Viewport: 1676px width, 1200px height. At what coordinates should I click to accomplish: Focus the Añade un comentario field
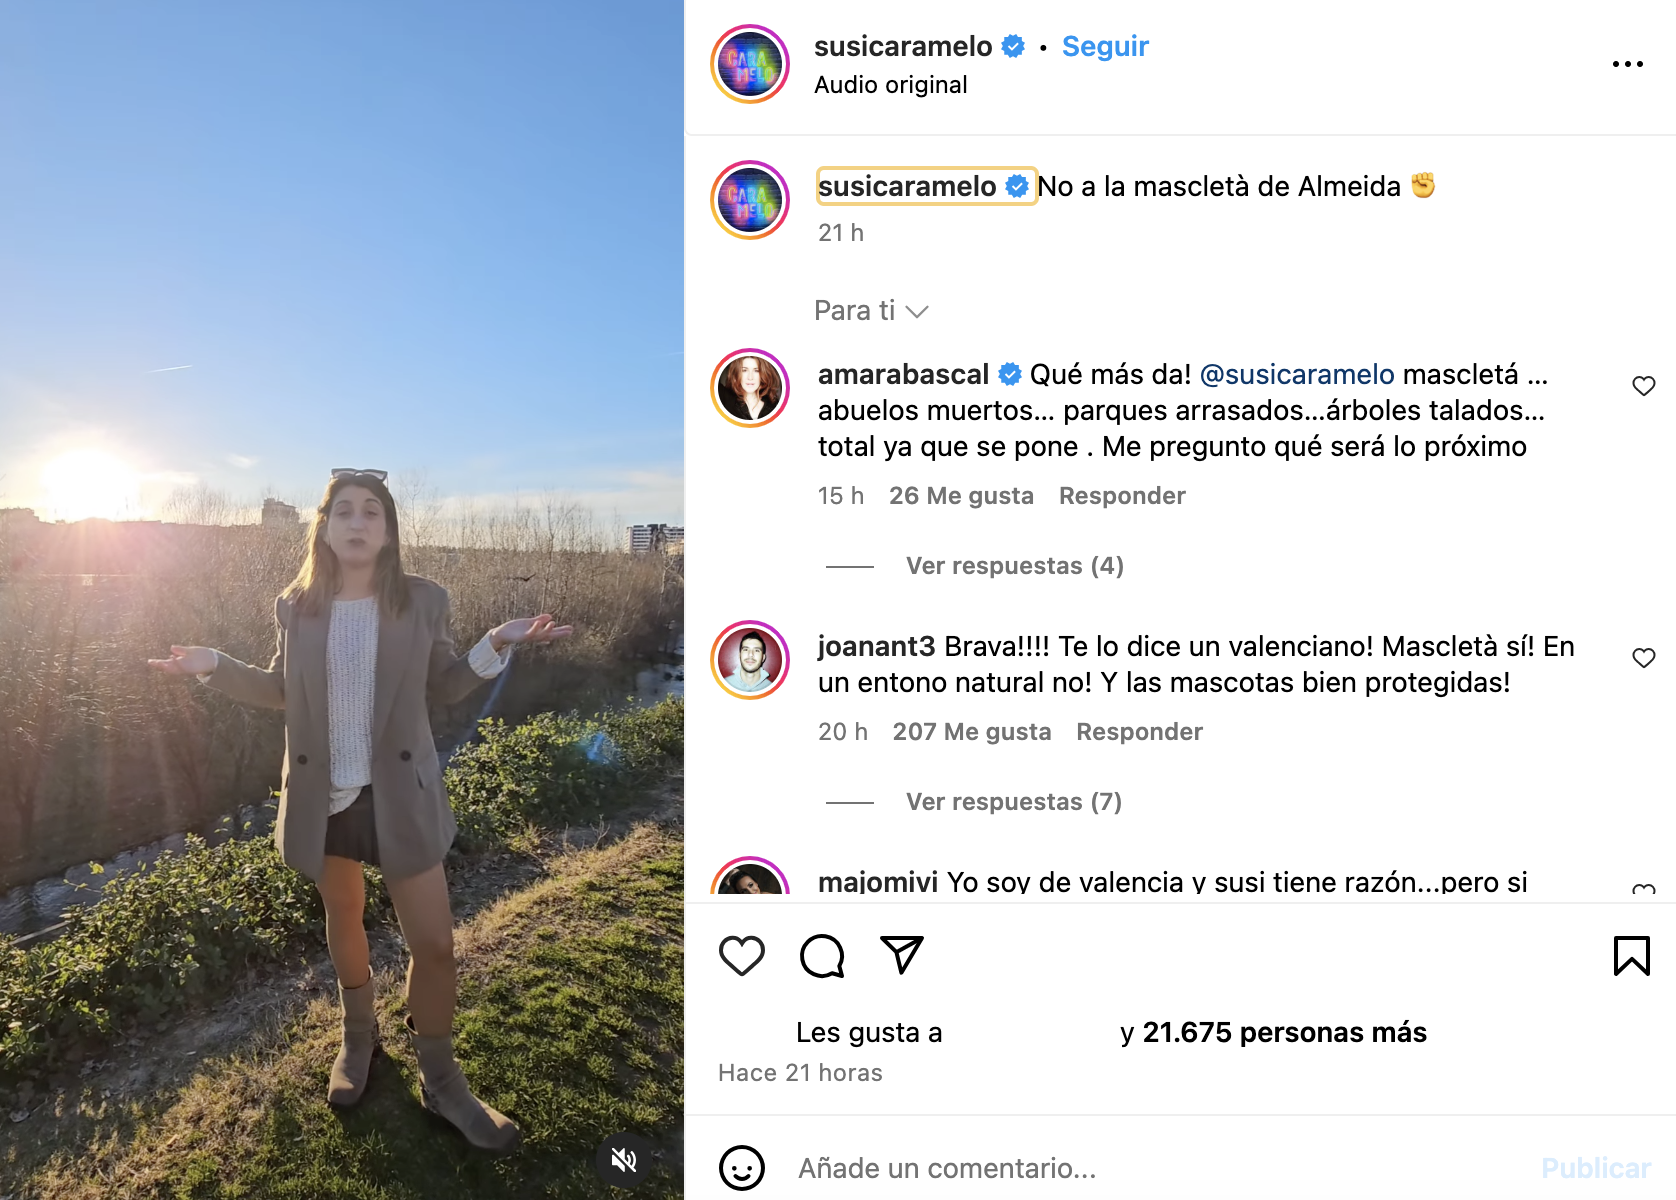[x=1160, y=1168]
